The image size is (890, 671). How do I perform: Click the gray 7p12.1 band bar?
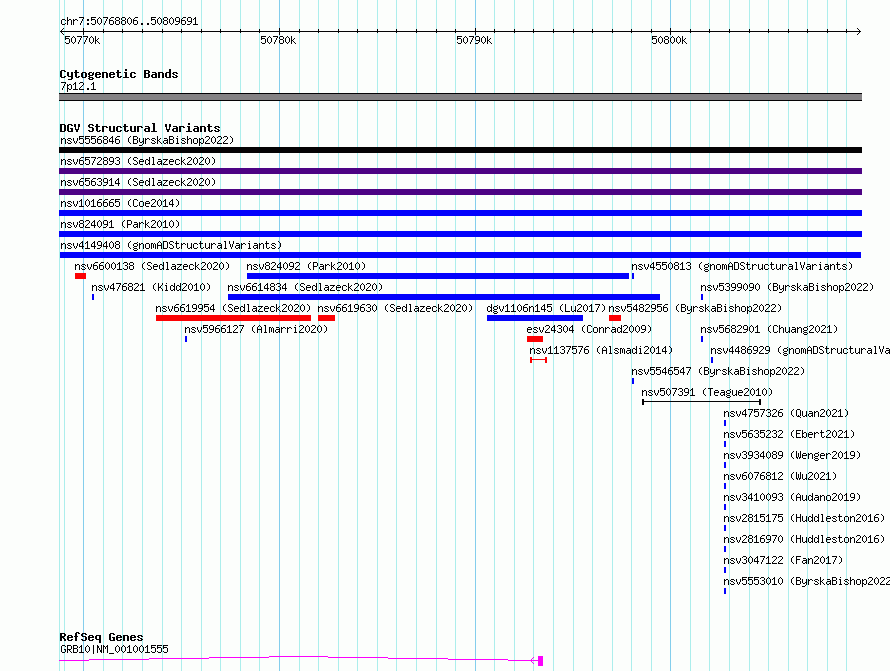pyautogui.click(x=460, y=97)
